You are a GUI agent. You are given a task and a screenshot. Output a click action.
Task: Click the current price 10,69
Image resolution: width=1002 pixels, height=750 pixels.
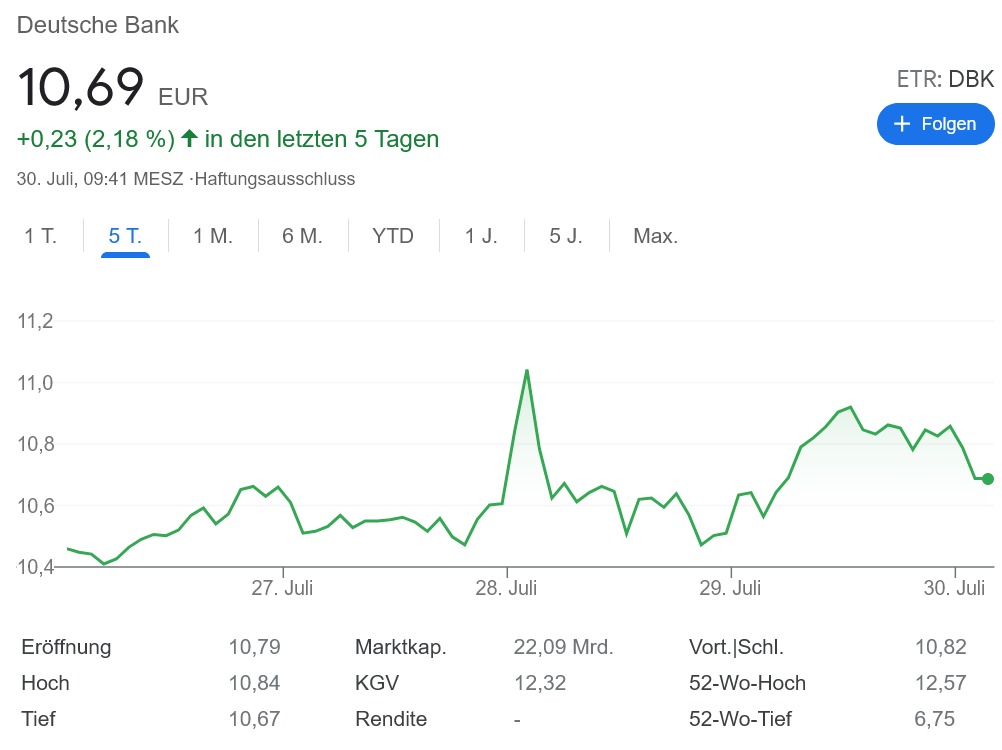pyautogui.click(x=81, y=88)
